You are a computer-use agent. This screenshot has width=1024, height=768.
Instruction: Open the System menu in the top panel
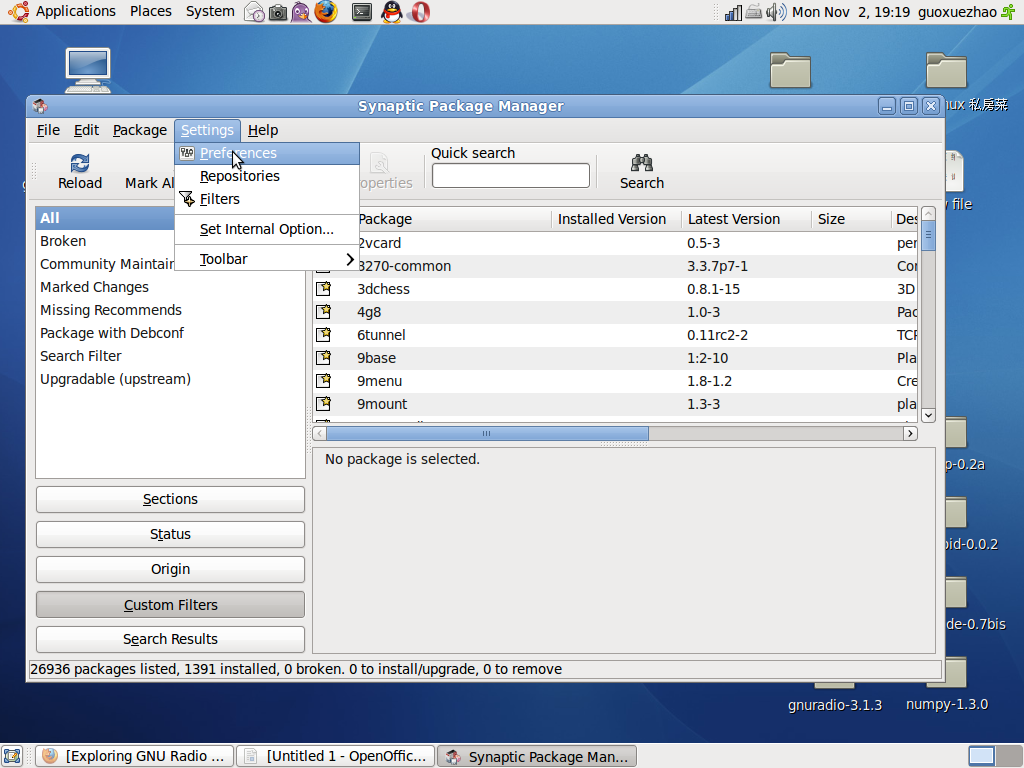[x=210, y=12]
